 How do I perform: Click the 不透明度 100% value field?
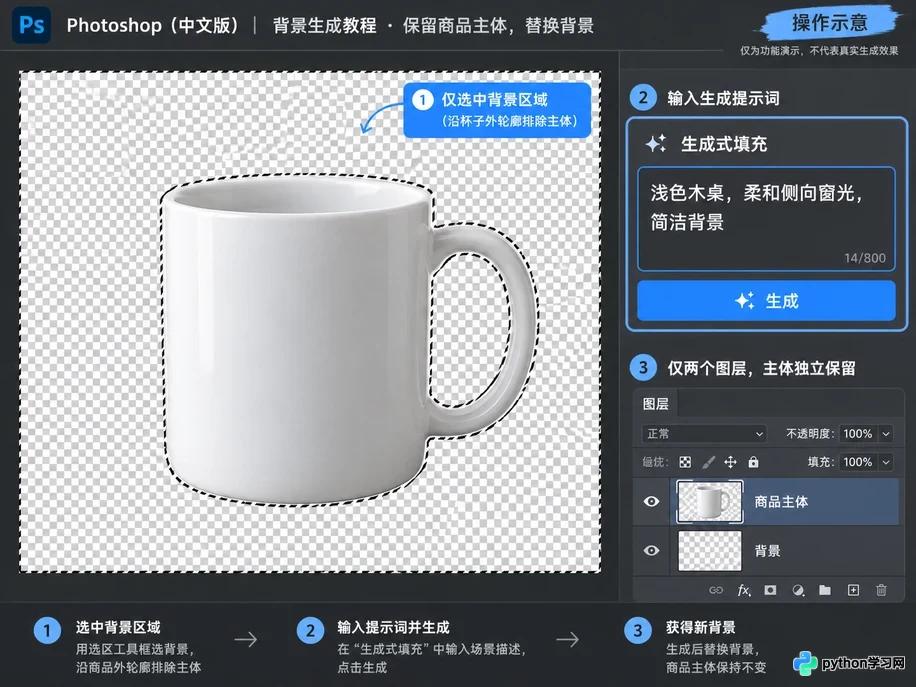click(x=858, y=433)
